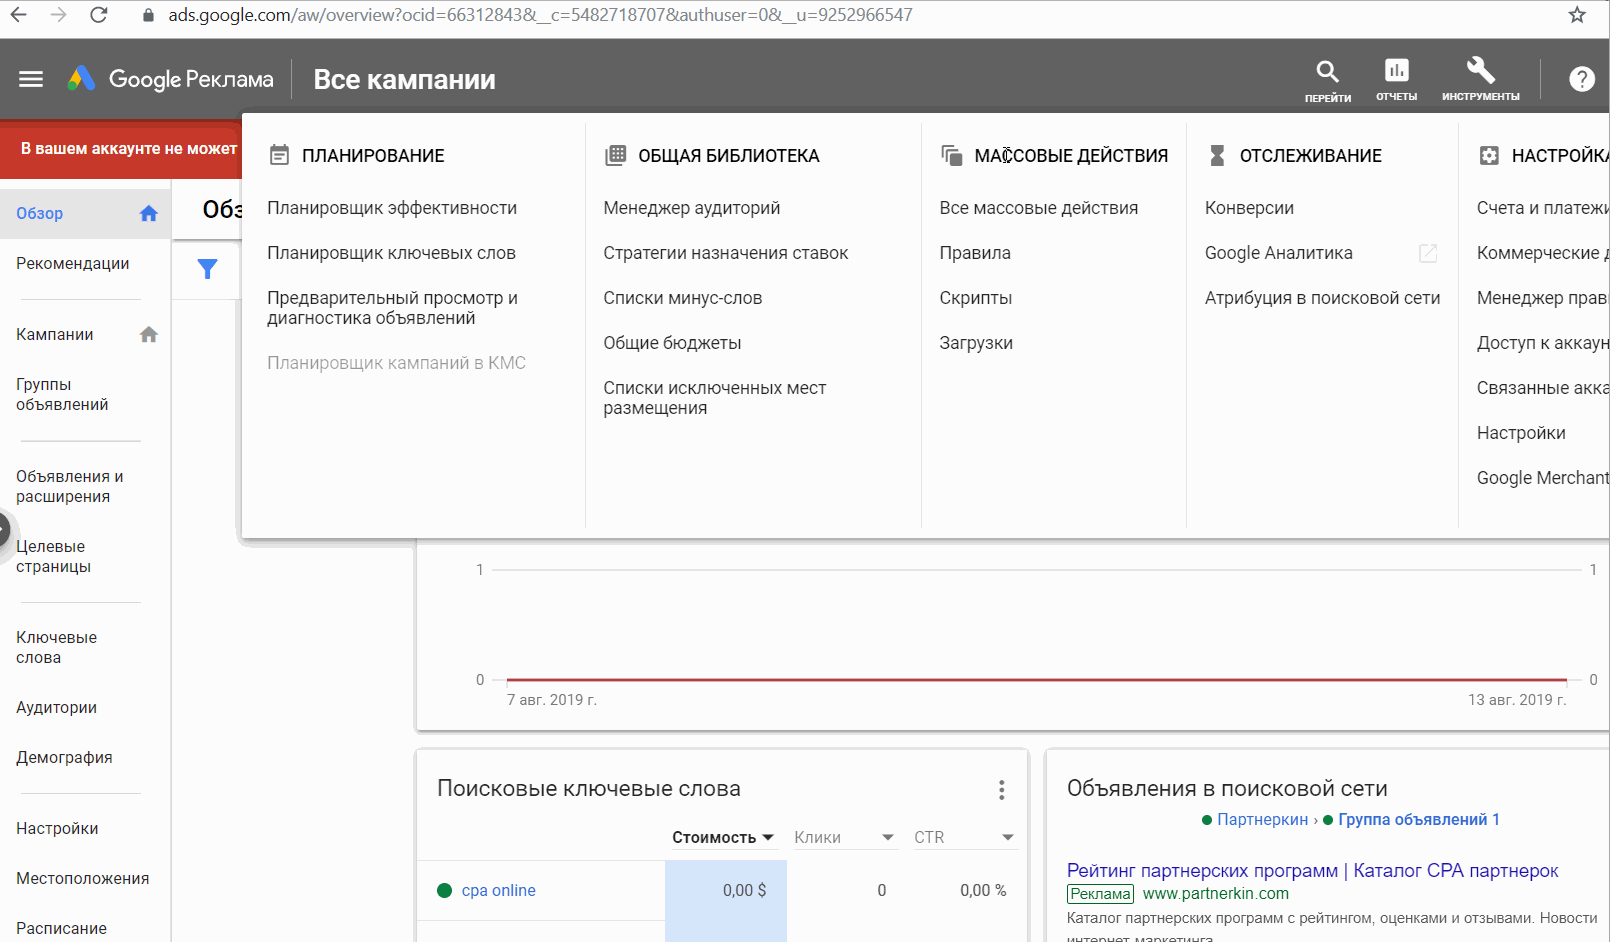Image resolution: width=1610 pixels, height=942 pixels.
Task: Bookmark page with star icon
Action: click(x=1577, y=15)
